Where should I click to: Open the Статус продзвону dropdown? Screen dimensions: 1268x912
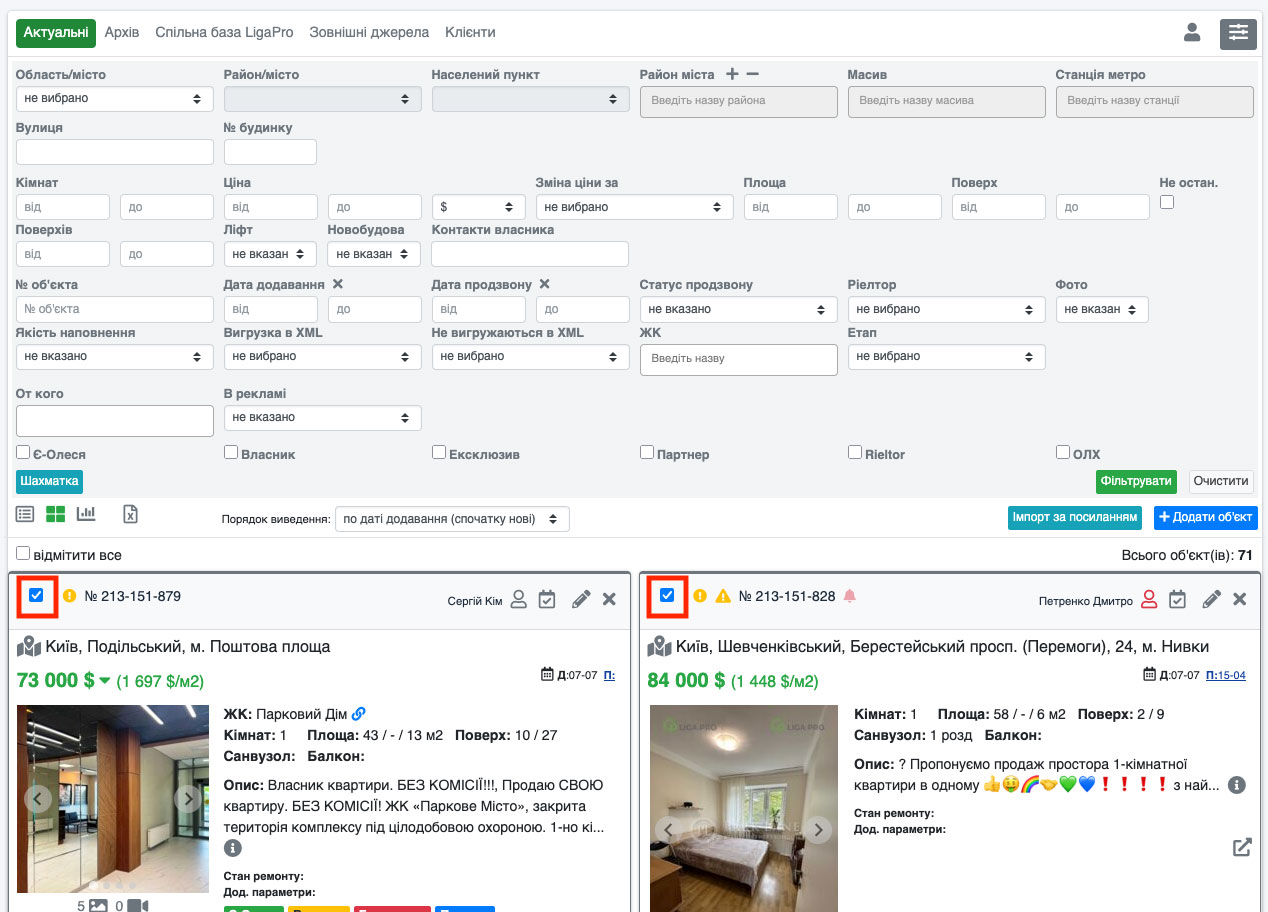point(739,309)
